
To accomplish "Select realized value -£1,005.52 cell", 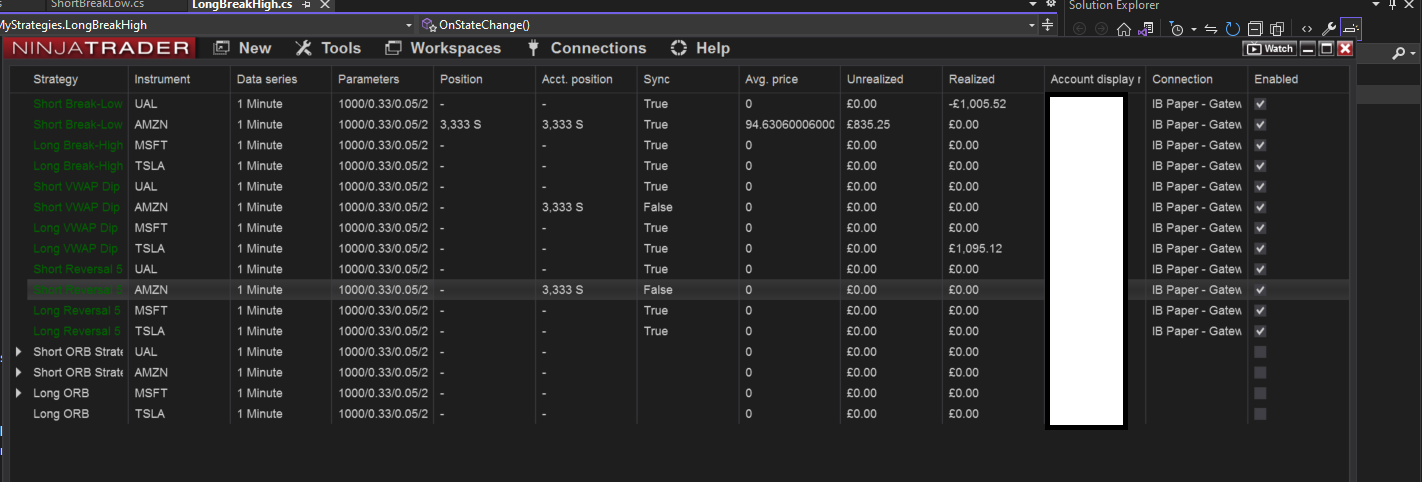I will 992,104.
